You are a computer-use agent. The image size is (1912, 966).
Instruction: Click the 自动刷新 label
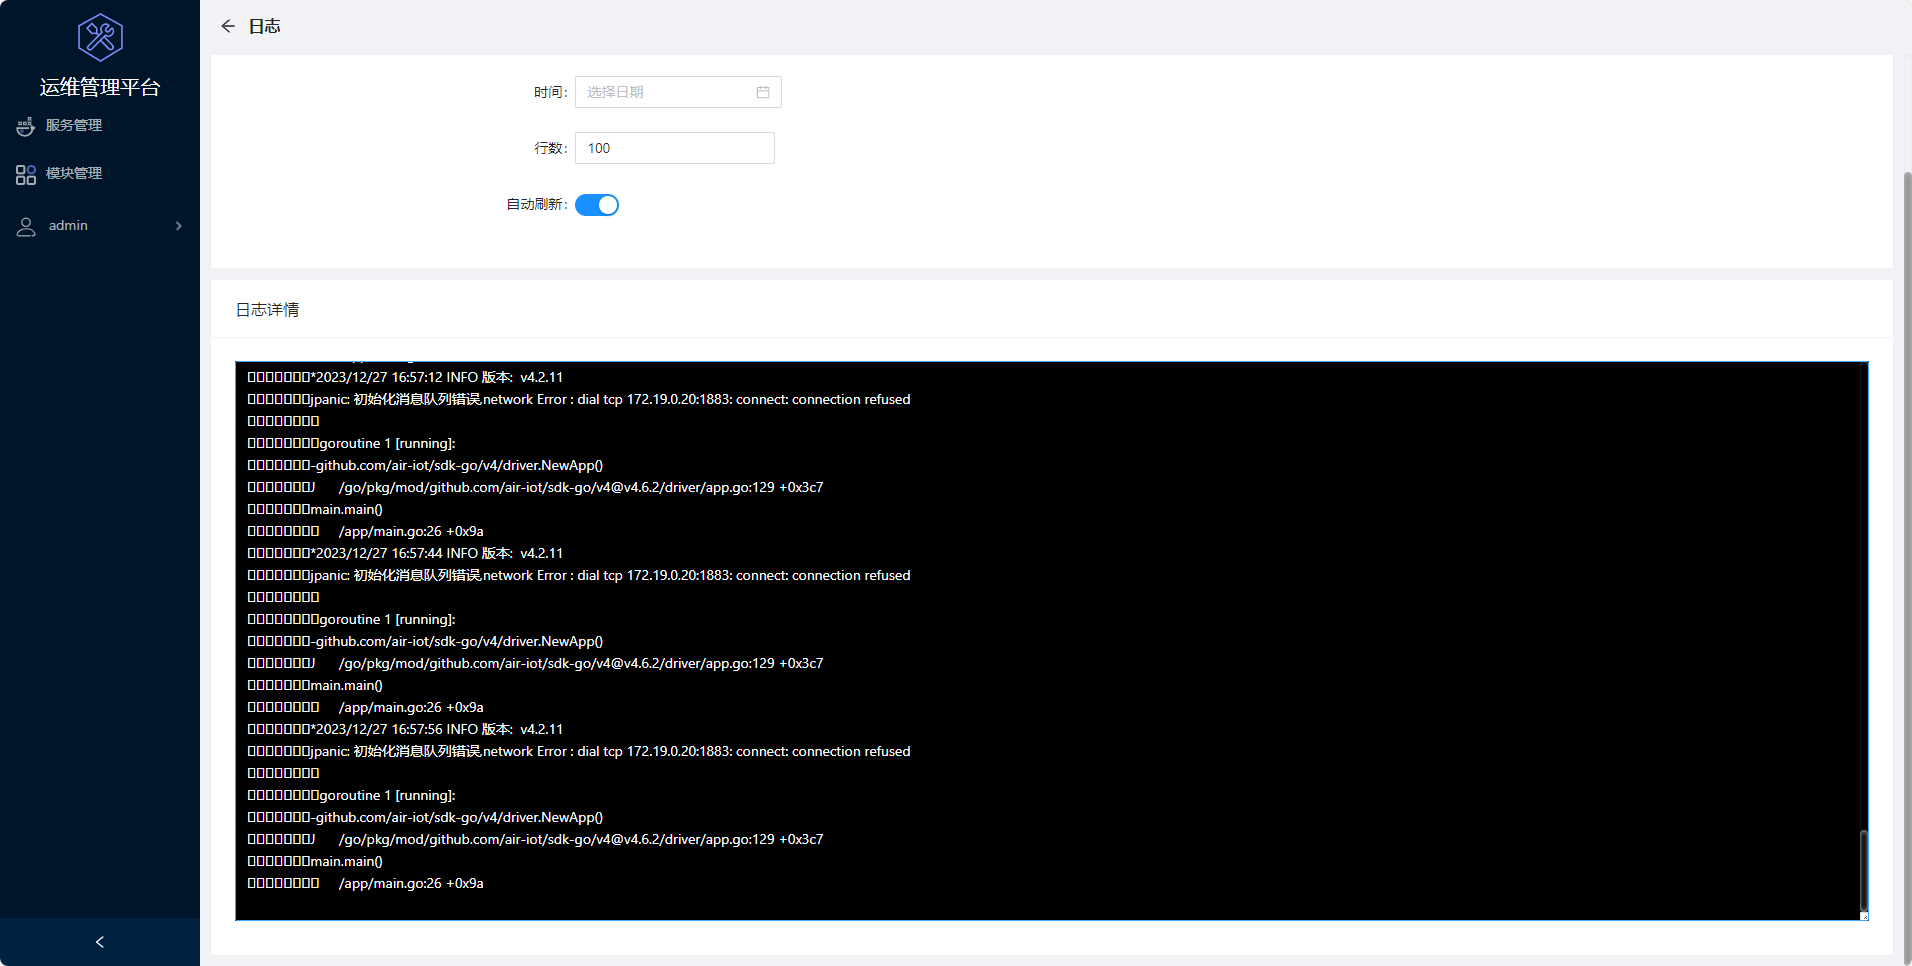(x=537, y=205)
